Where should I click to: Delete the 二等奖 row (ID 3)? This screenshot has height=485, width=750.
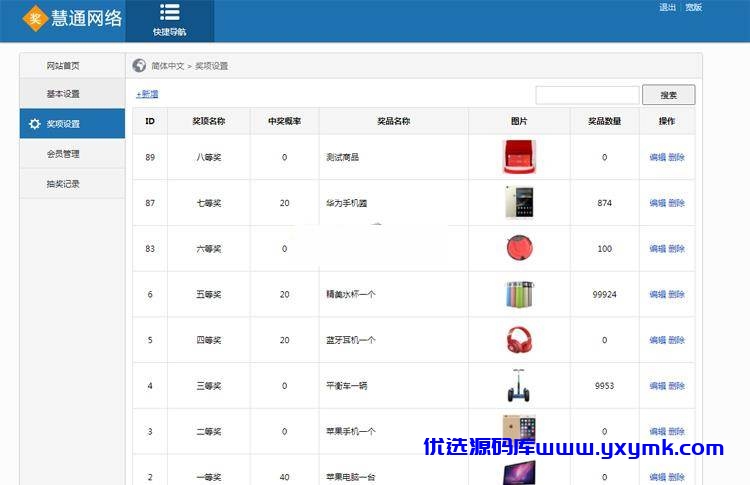(x=676, y=431)
